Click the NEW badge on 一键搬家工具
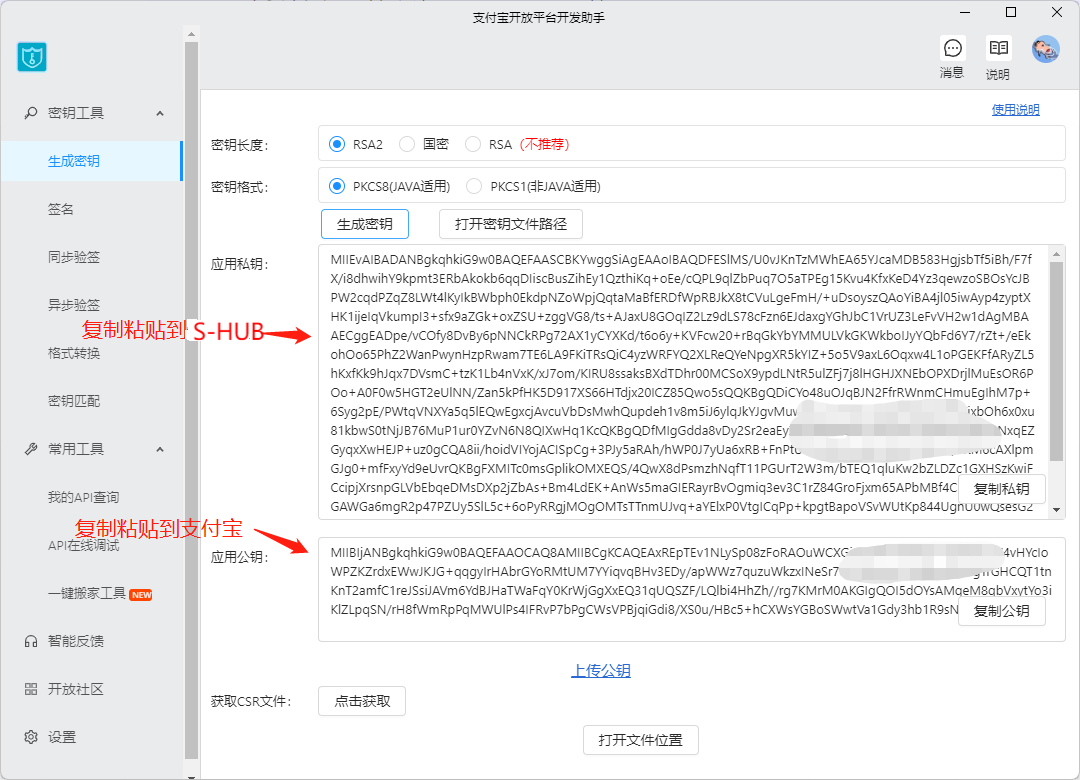This screenshot has width=1080, height=780. [x=141, y=595]
